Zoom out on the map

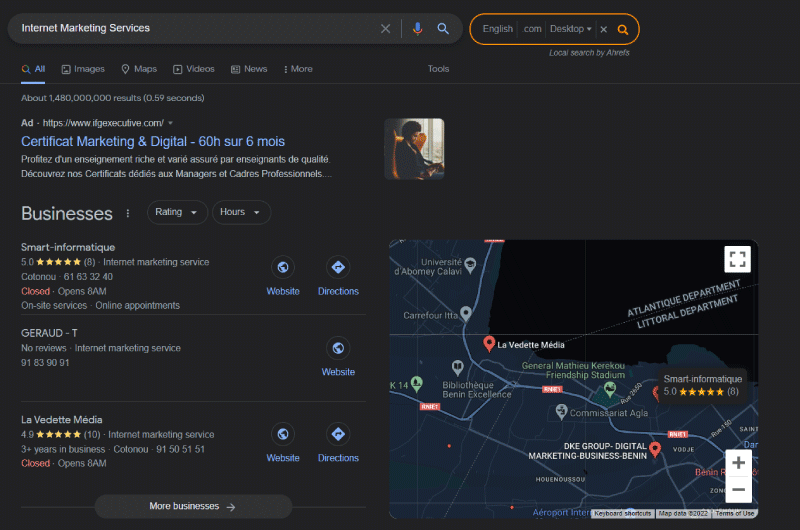(738, 489)
